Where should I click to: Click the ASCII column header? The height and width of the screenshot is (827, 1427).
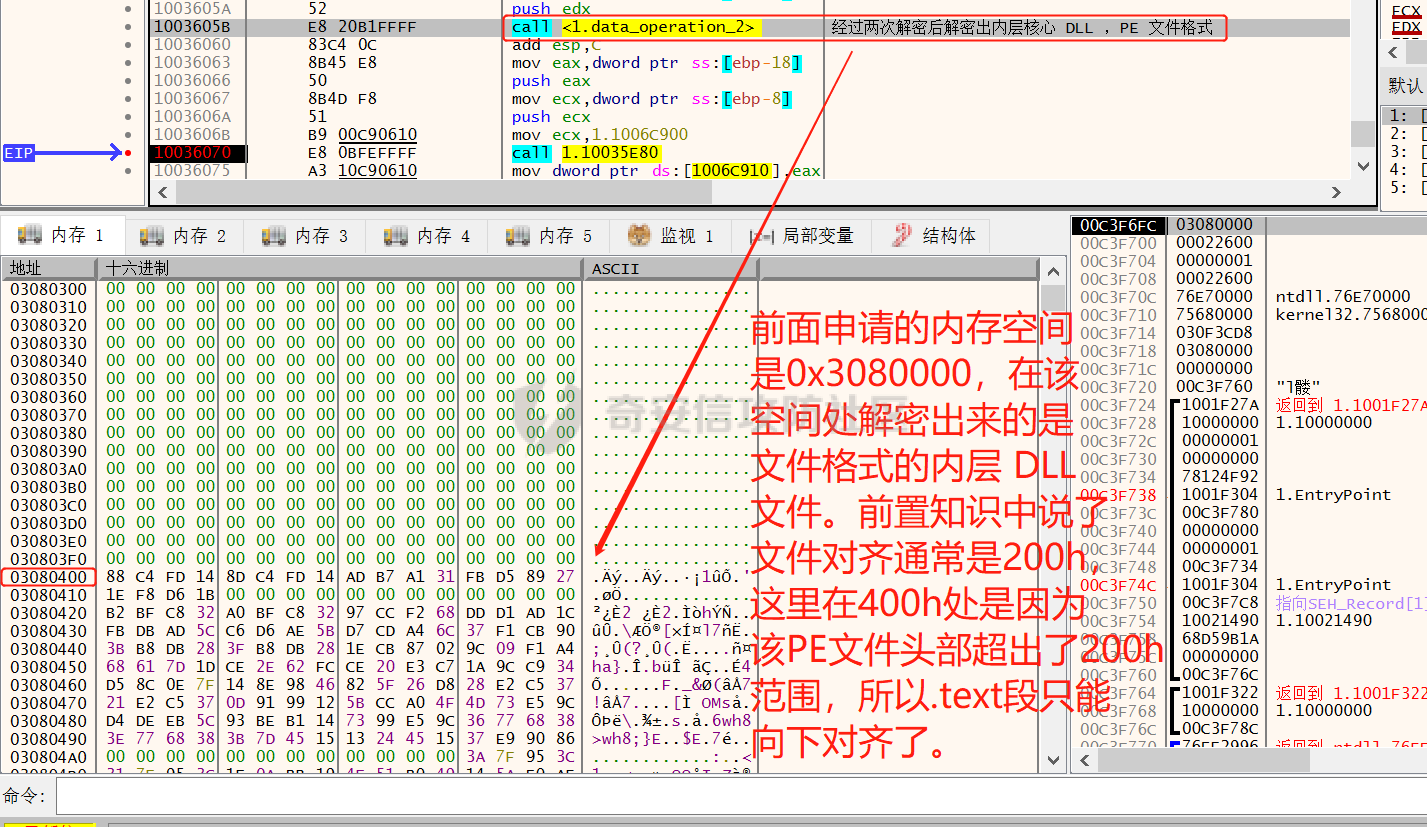[x=670, y=268]
